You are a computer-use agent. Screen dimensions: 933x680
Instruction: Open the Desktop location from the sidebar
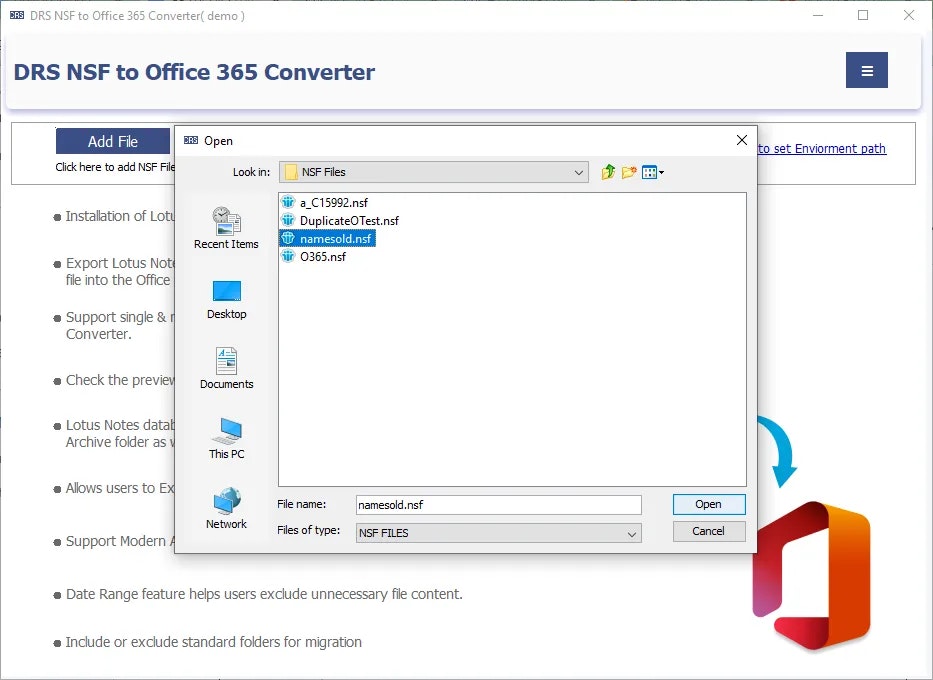(x=225, y=298)
